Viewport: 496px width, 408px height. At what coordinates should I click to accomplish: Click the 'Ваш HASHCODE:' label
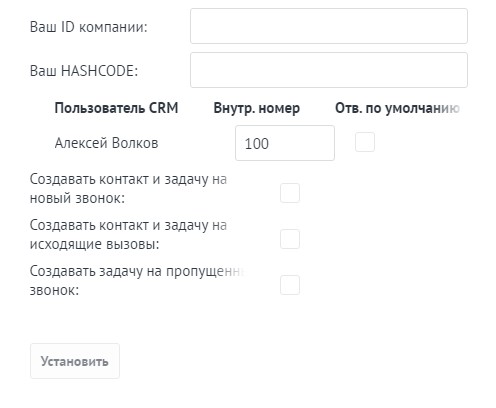84,71
